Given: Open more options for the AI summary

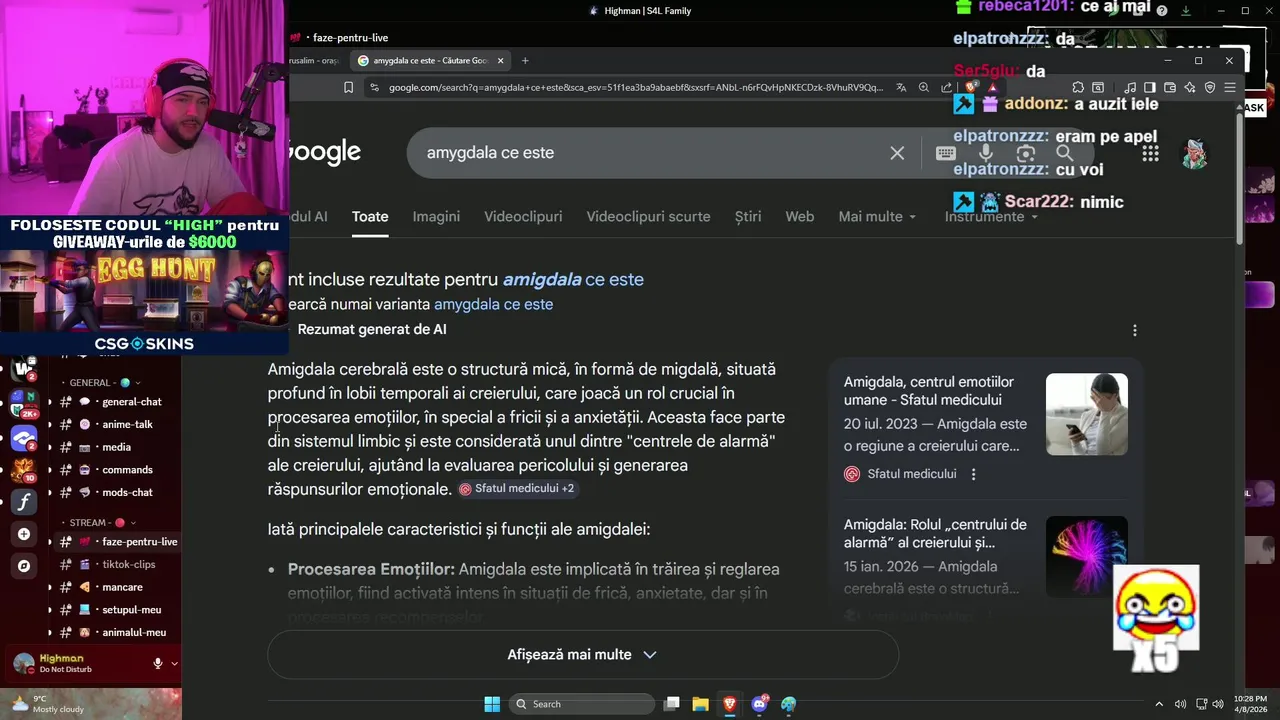Looking at the screenshot, I should click(1134, 330).
